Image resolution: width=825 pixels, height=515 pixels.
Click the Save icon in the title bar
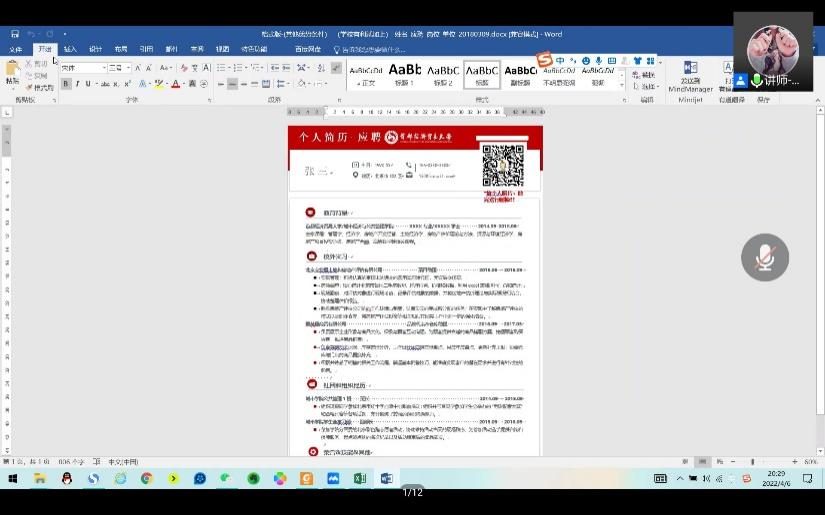14,34
